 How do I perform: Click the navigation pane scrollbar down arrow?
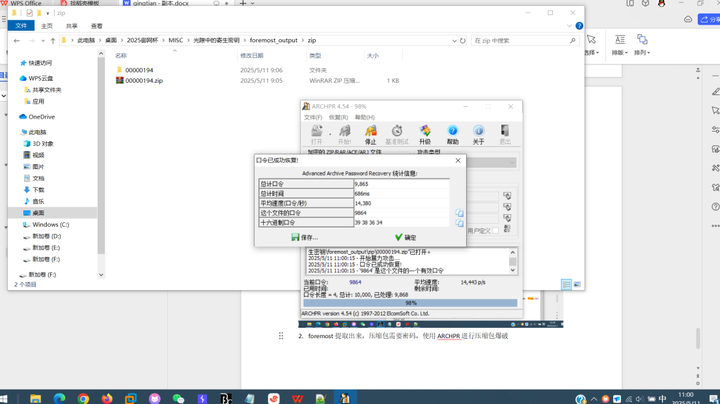tap(101, 275)
